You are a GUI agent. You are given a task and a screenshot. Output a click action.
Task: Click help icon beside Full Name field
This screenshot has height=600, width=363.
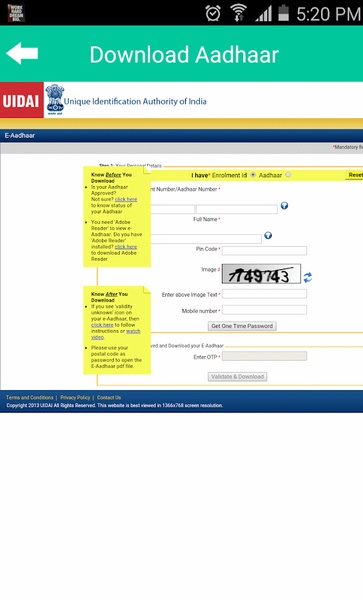click(x=268, y=235)
